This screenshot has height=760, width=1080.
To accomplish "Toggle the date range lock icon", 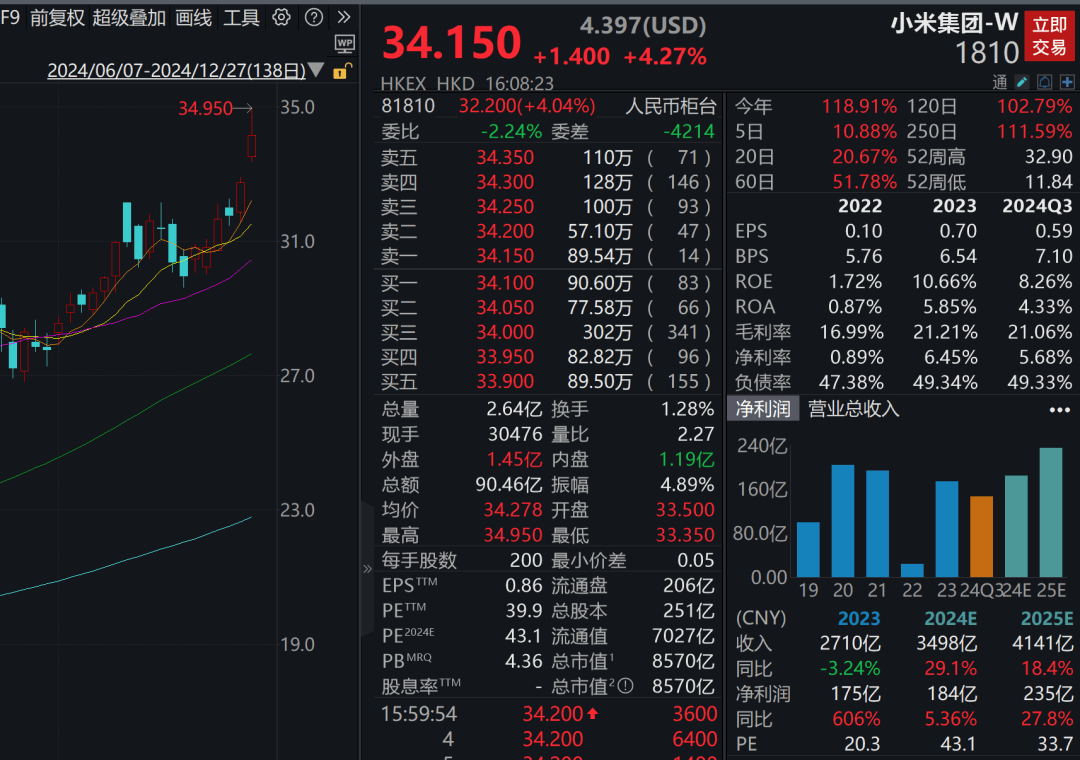I will click(342, 70).
